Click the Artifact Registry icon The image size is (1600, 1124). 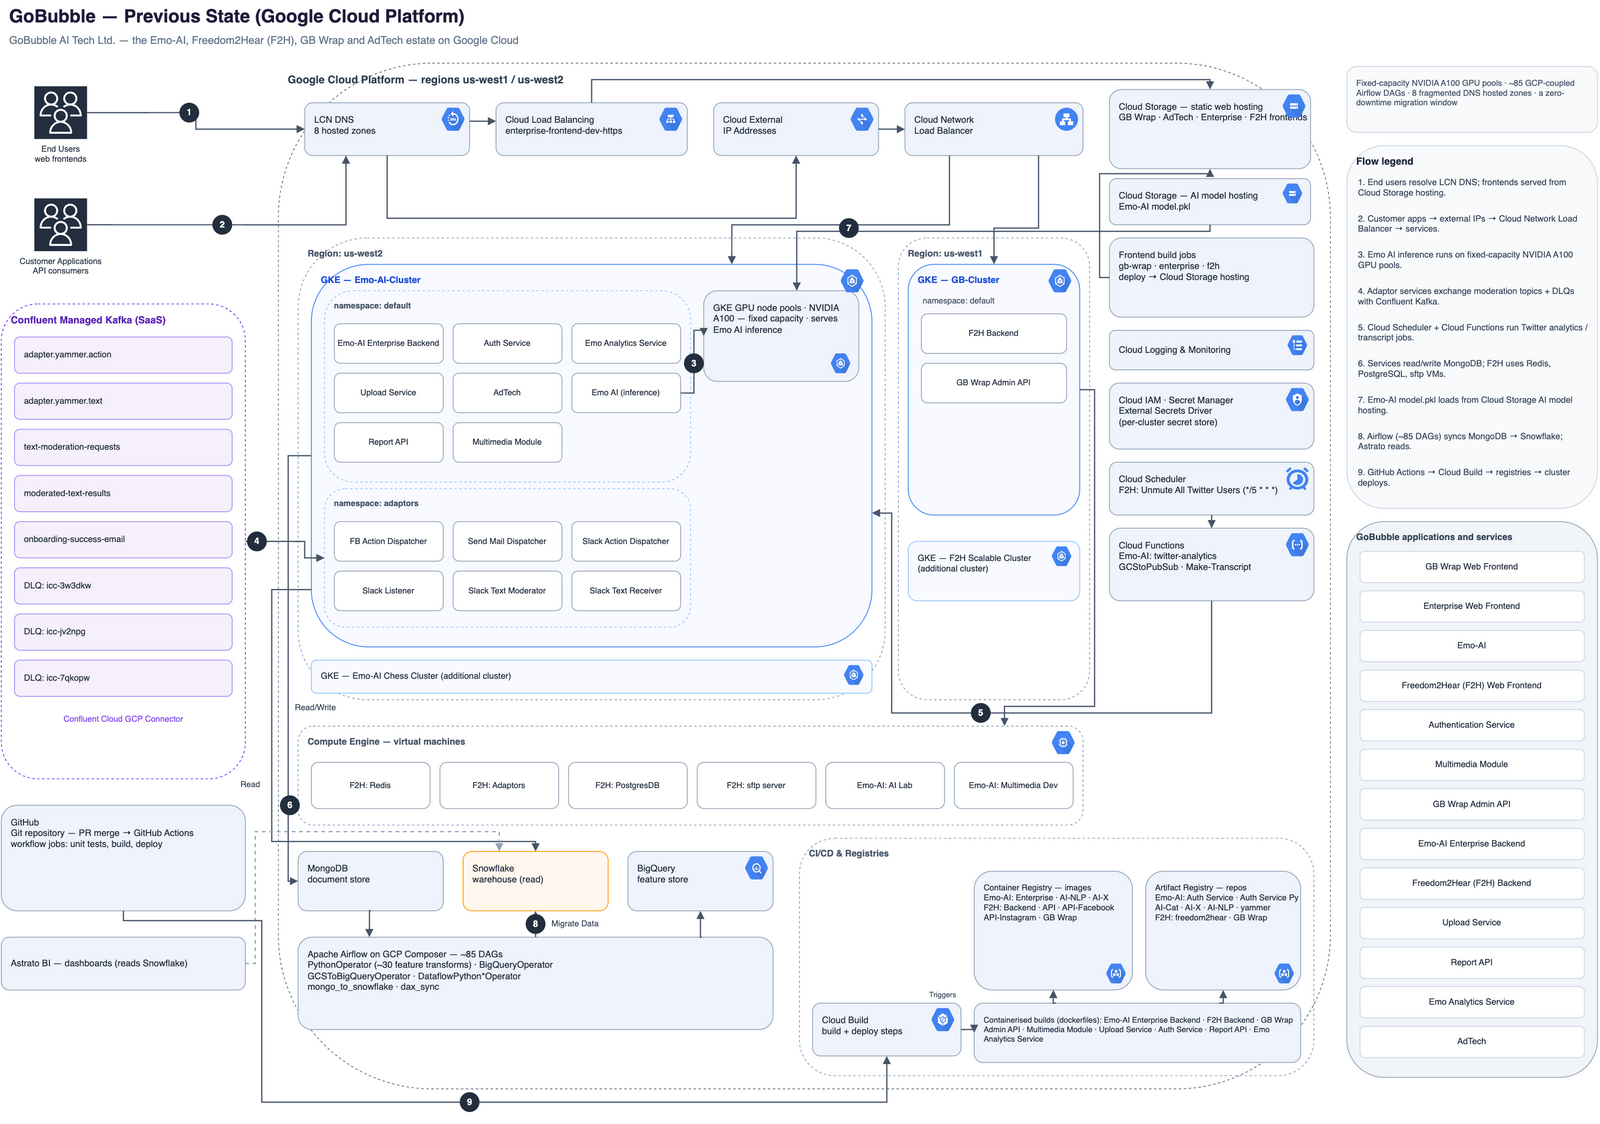[1284, 973]
